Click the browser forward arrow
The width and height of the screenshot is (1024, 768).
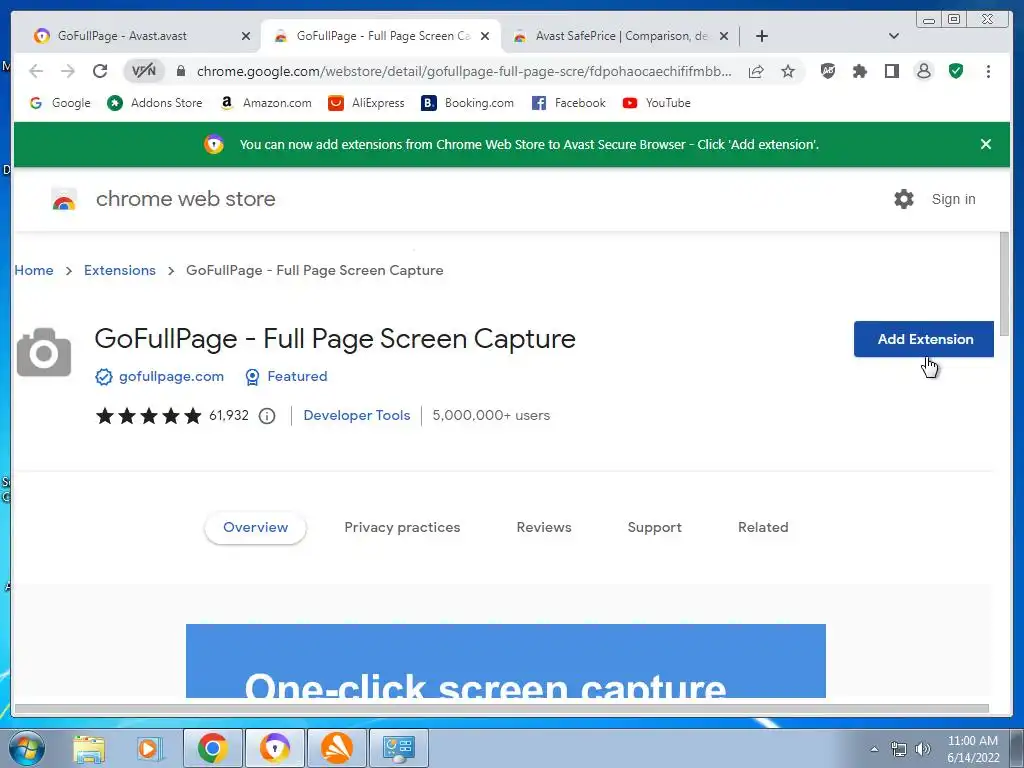click(x=67, y=71)
